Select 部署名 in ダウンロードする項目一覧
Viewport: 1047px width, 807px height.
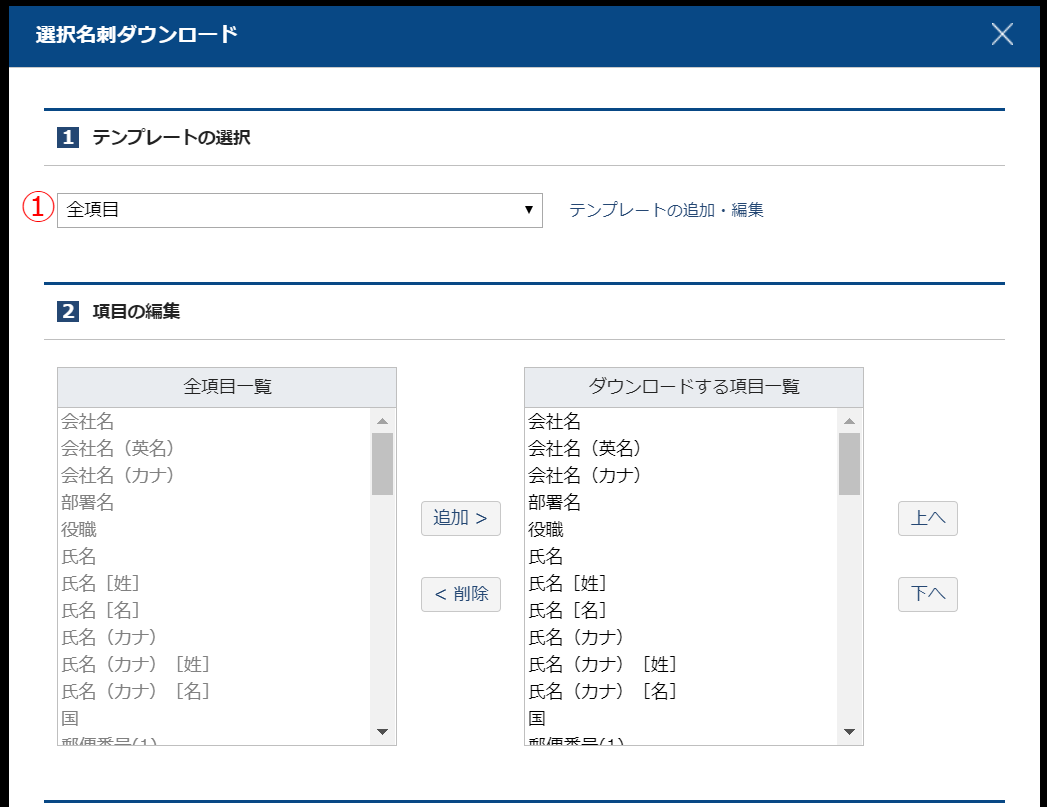[555, 502]
